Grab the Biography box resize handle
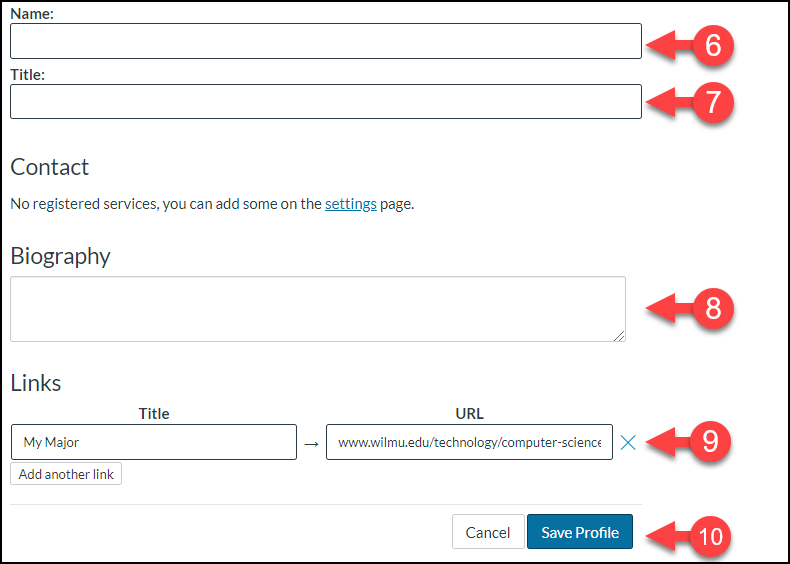Viewport: 790px width, 564px height. [620, 336]
